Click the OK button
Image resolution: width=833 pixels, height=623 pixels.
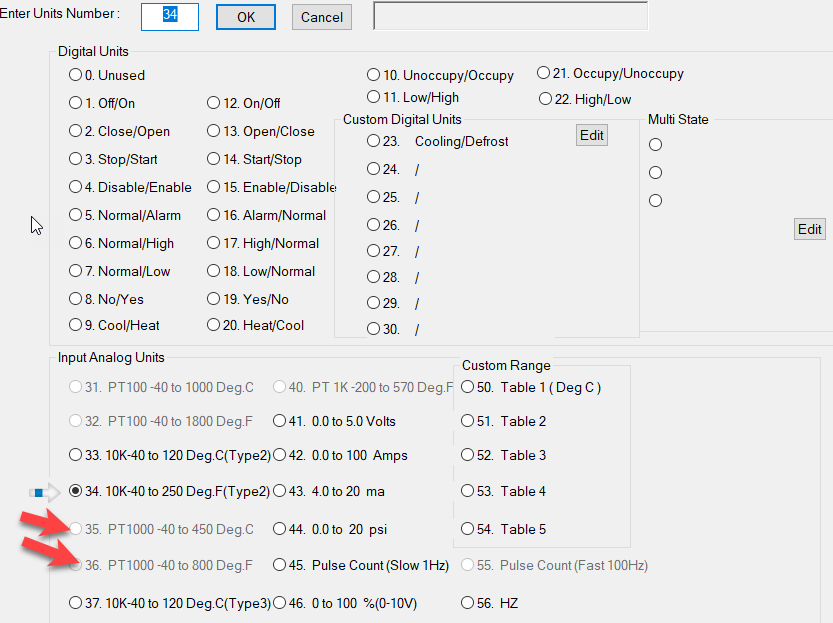point(246,17)
